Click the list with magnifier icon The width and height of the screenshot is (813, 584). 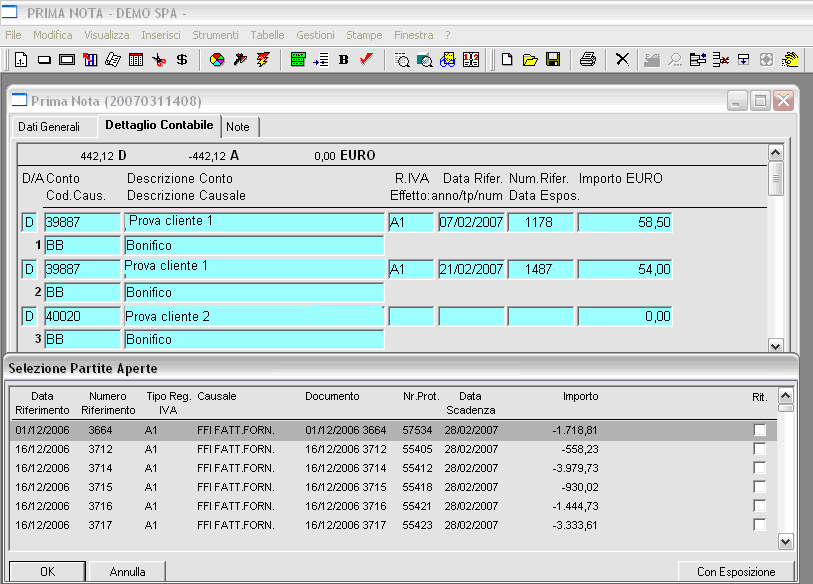click(402, 60)
